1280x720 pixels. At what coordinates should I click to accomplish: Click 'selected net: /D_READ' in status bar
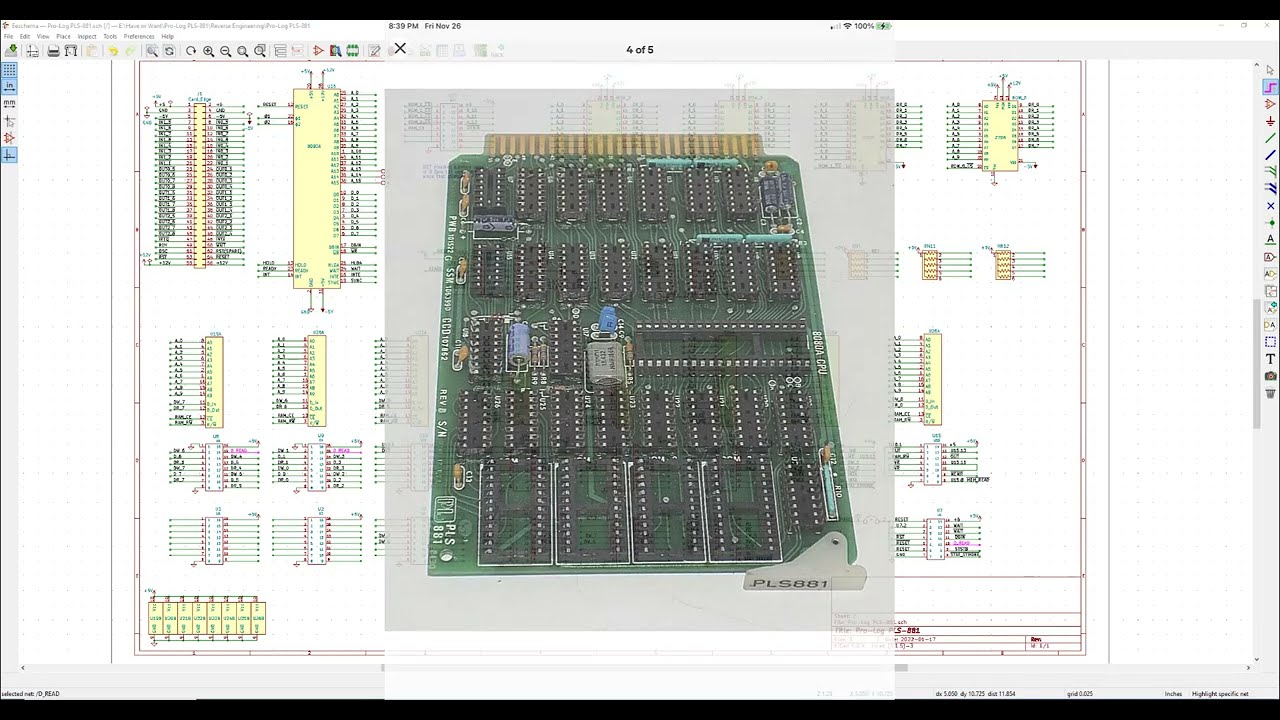[x=31, y=694]
